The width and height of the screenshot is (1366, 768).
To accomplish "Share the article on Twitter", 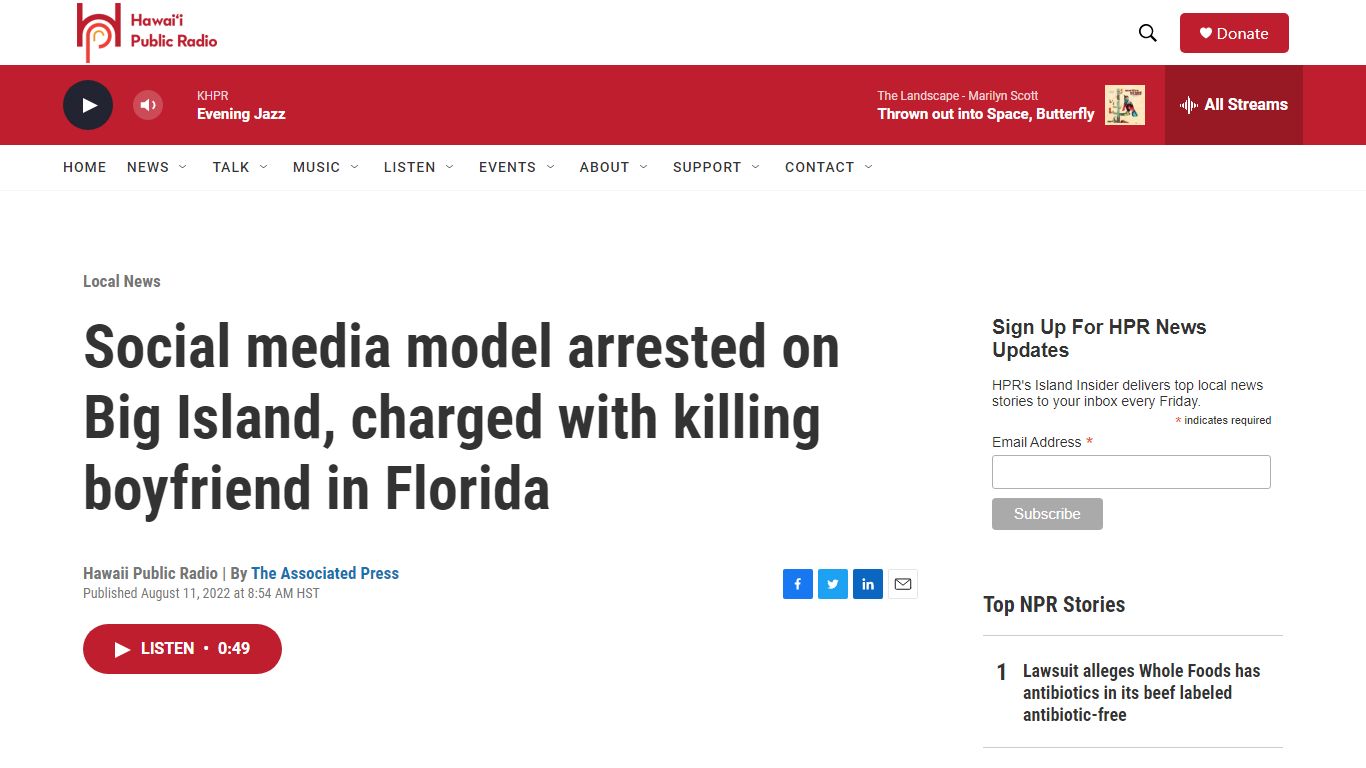I will click(x=833, y=584).
